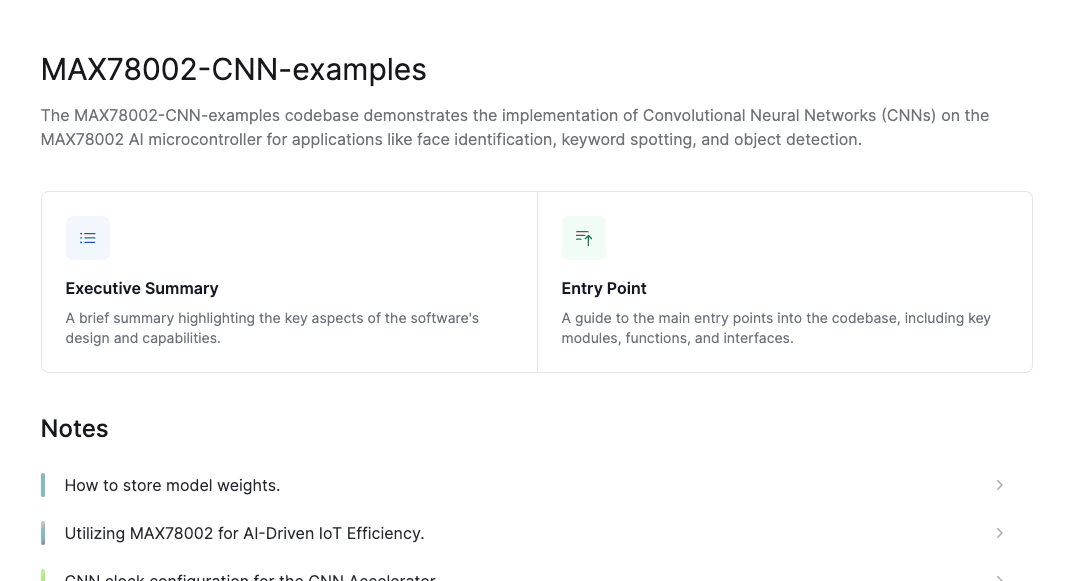Expand chevron beside 'CNN clock configuration' note
The image size is (1070, 581).
click(x=999, y=578)
